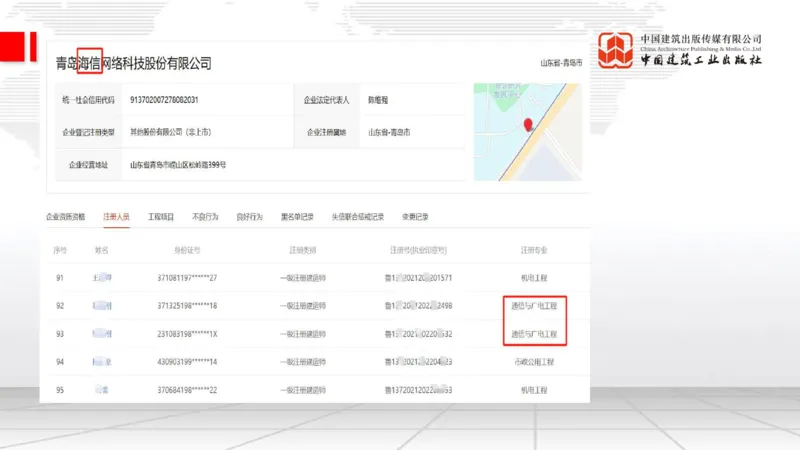Click the red location pin on the map
This screenshot has width=800, height=450.
[x=528, y=124]
